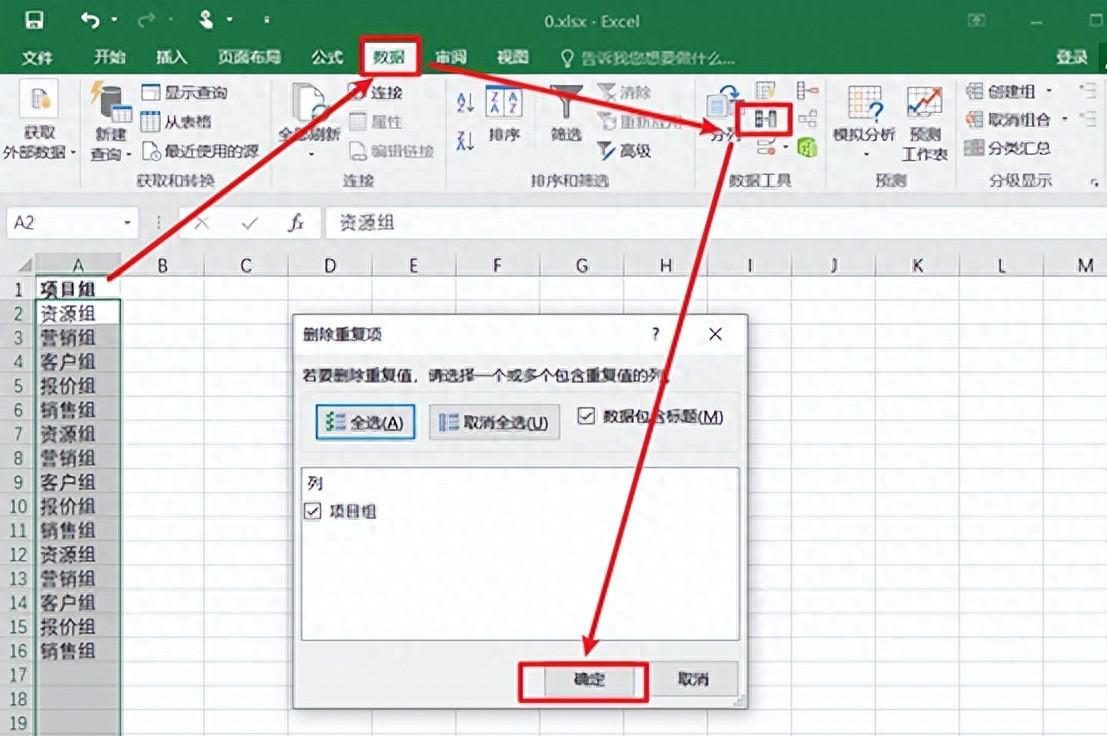Toggle the 数据包含标题(M) checkbox
This screenshot has height=736, width=1107.
coord(585,416)
